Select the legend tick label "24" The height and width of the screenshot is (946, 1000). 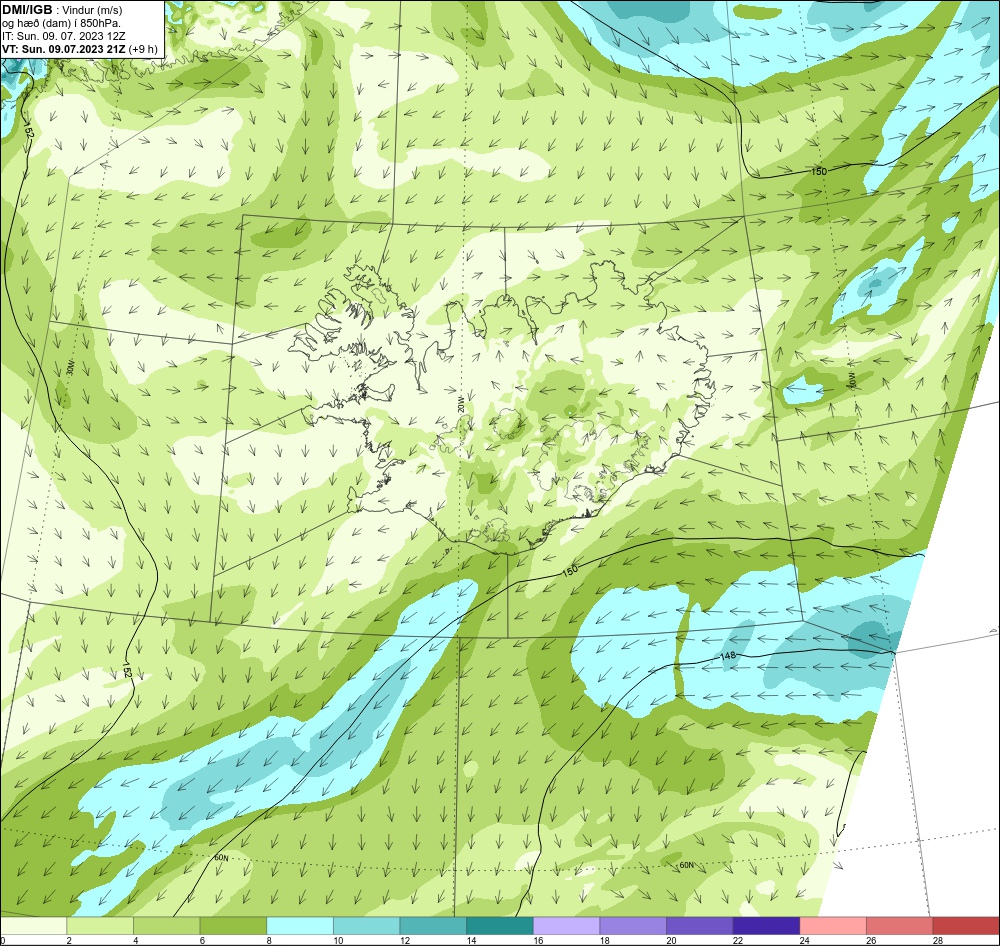tap(805, 940)
